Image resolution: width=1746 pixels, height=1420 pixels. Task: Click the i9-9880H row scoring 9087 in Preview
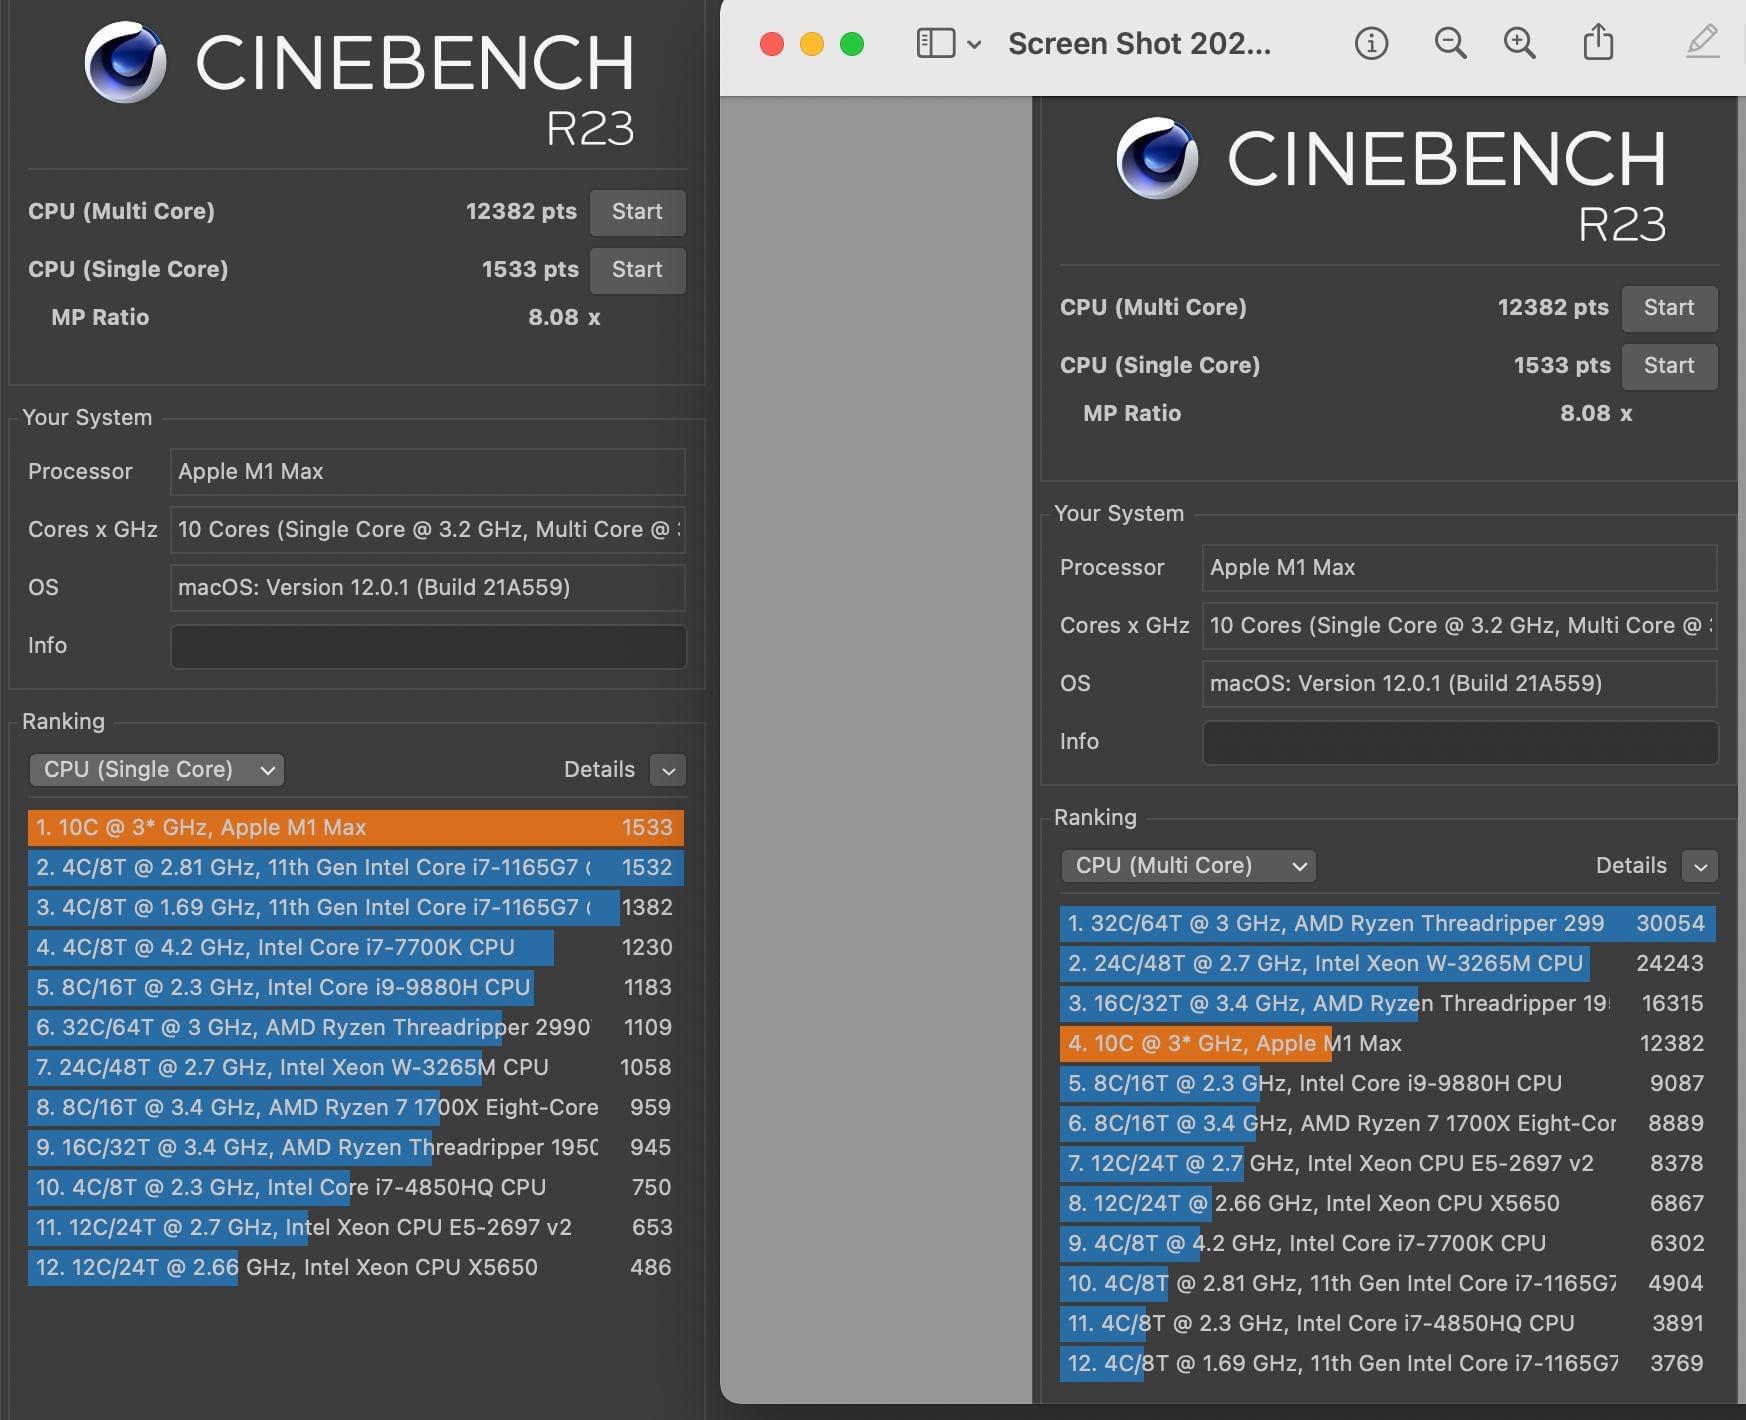coord(1388,1084)
